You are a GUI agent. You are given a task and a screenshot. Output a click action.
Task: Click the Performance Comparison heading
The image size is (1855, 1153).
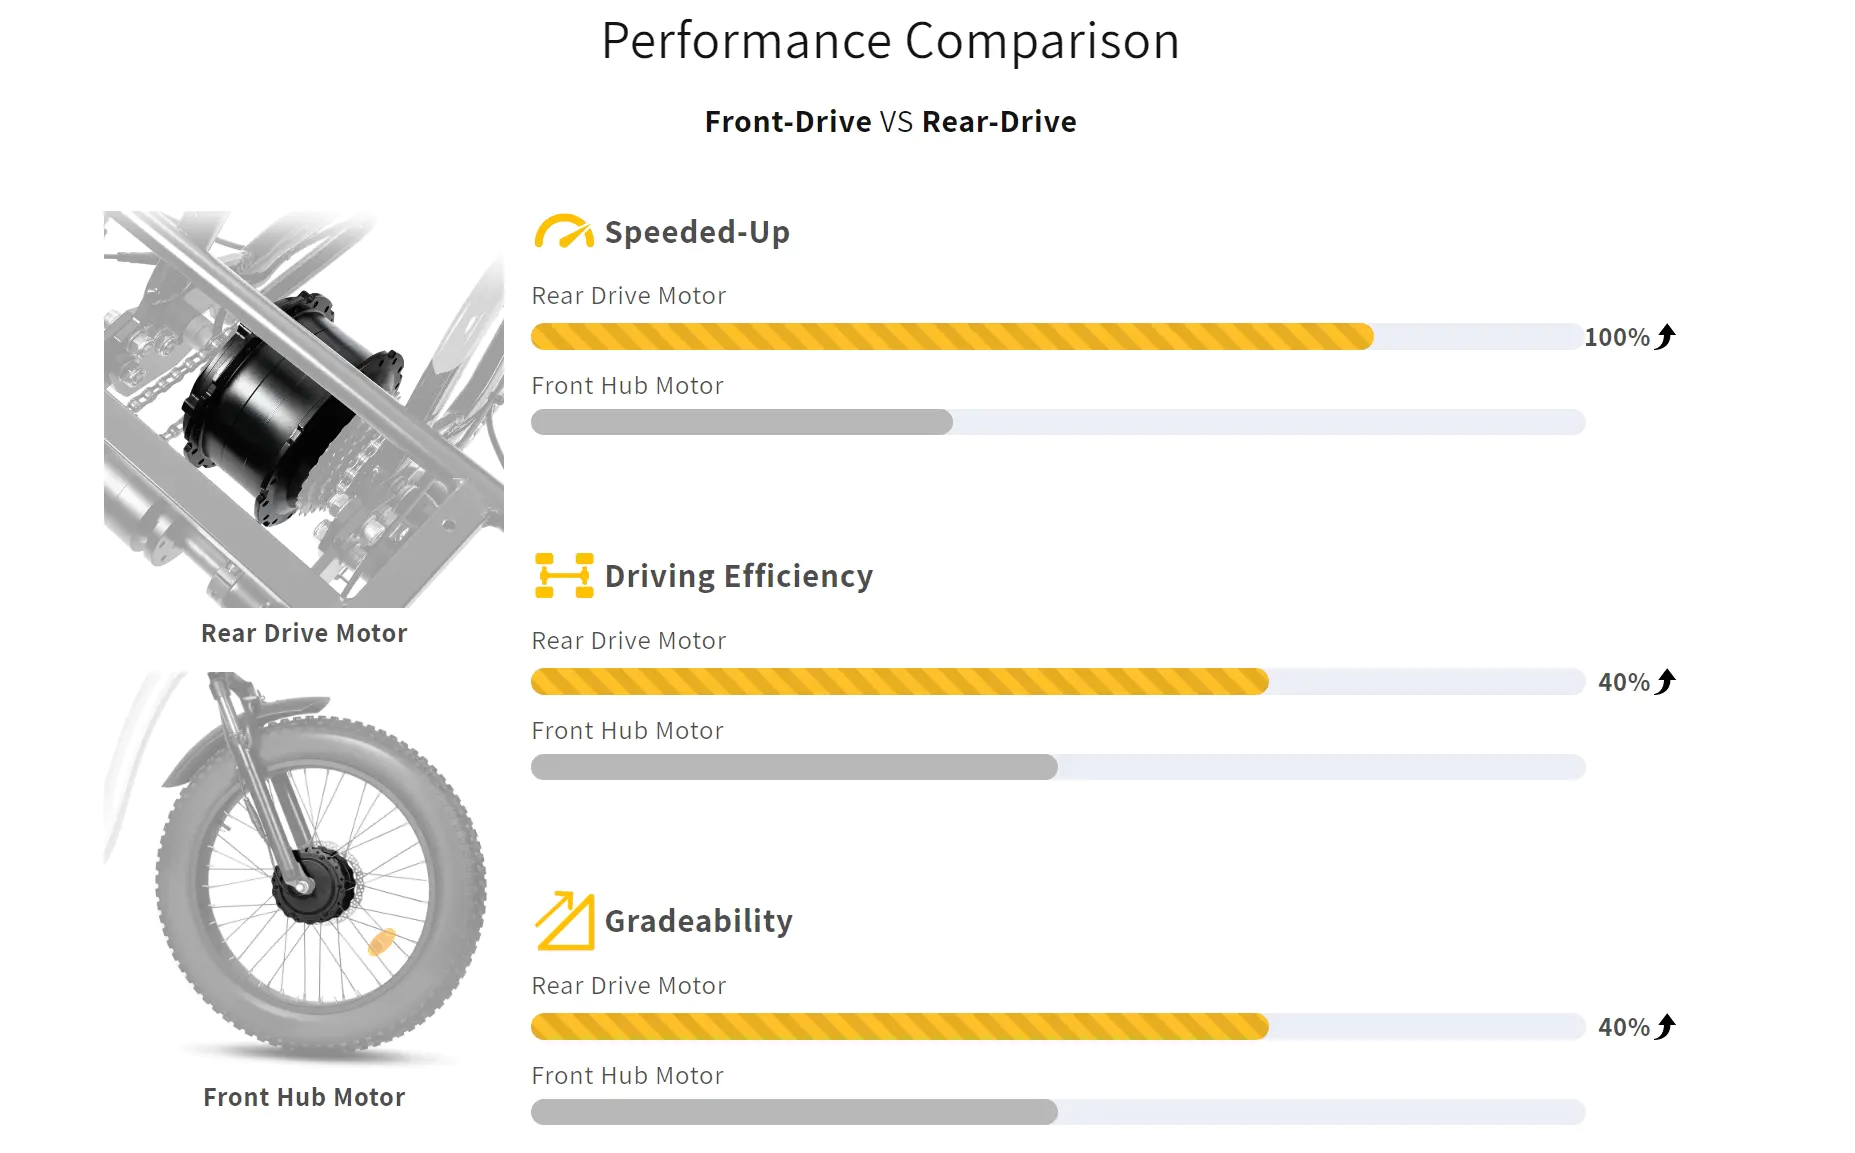coord(890,41)
